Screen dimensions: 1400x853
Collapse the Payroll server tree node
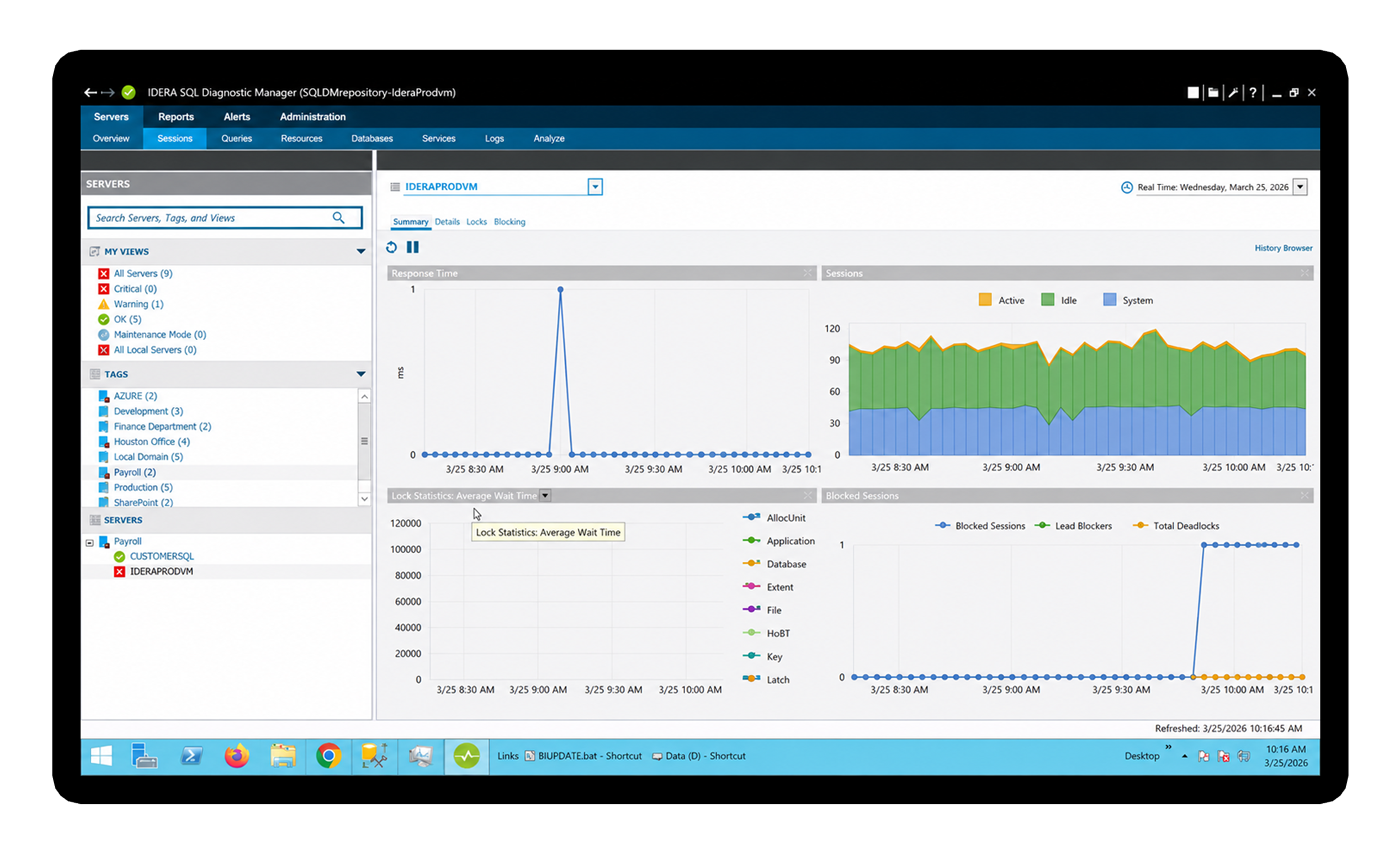coord(90,542)
